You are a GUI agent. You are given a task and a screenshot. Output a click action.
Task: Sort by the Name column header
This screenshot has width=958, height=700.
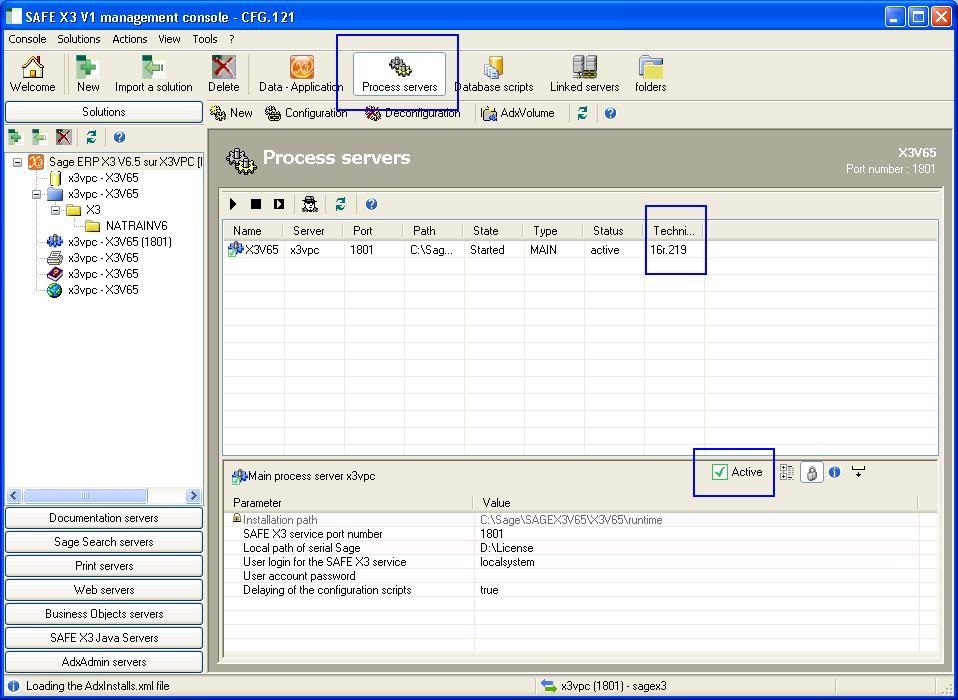click(x=253, y=231)
